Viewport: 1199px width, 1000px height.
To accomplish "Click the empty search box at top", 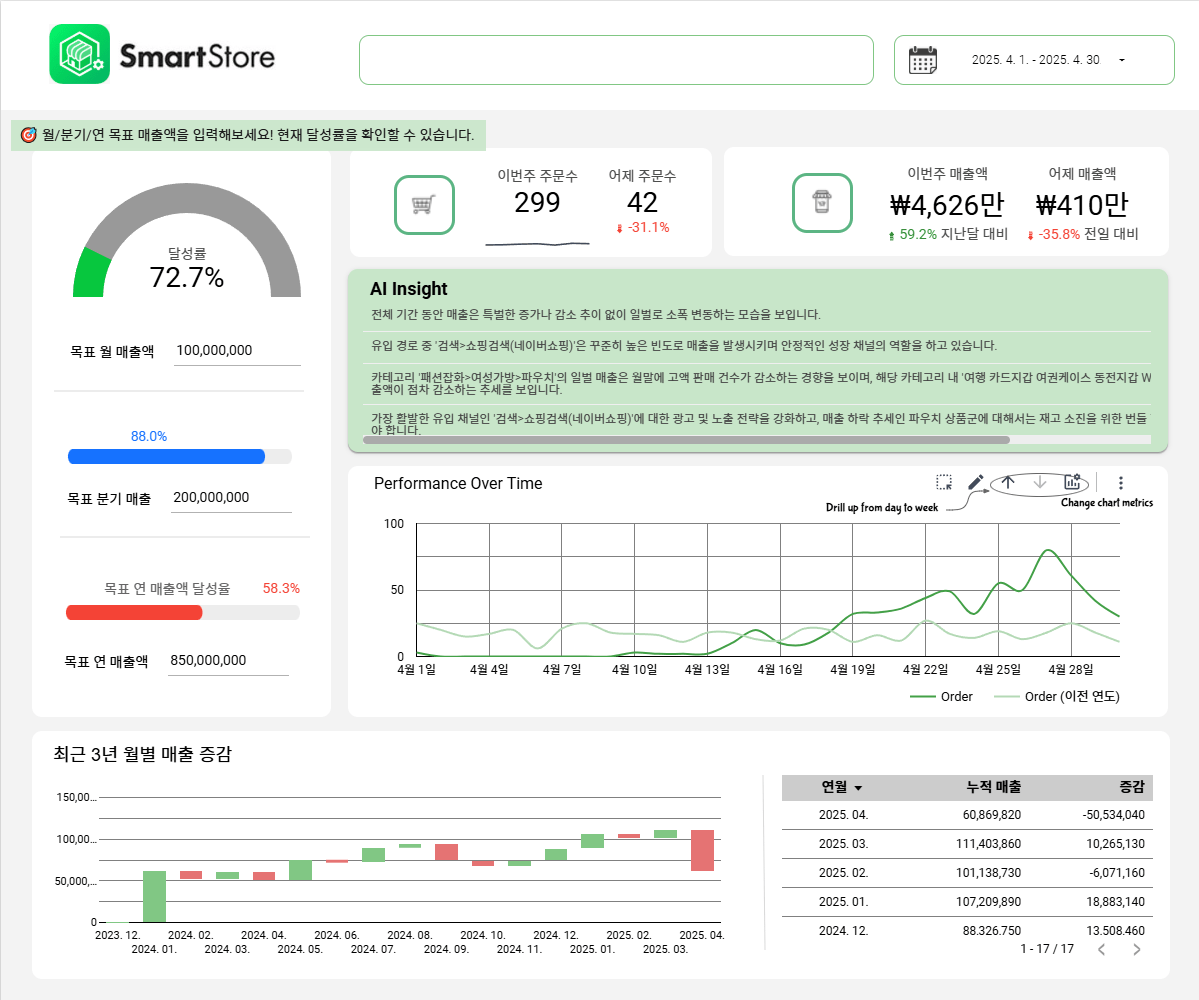I will point(616,60).
